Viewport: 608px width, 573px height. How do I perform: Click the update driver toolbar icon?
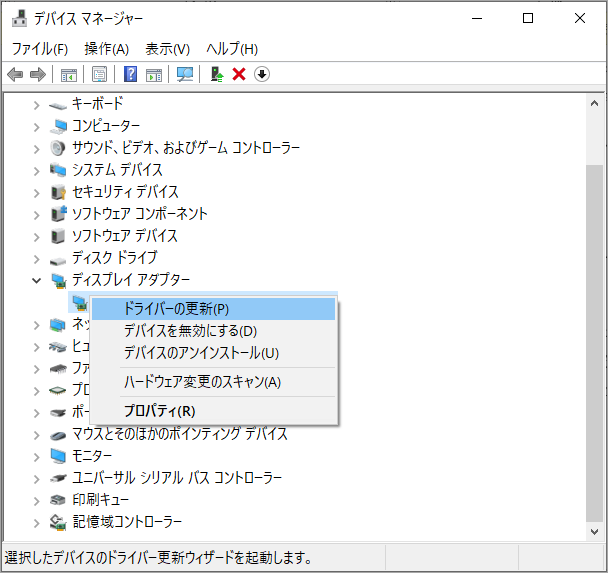[x=216, y=74]
